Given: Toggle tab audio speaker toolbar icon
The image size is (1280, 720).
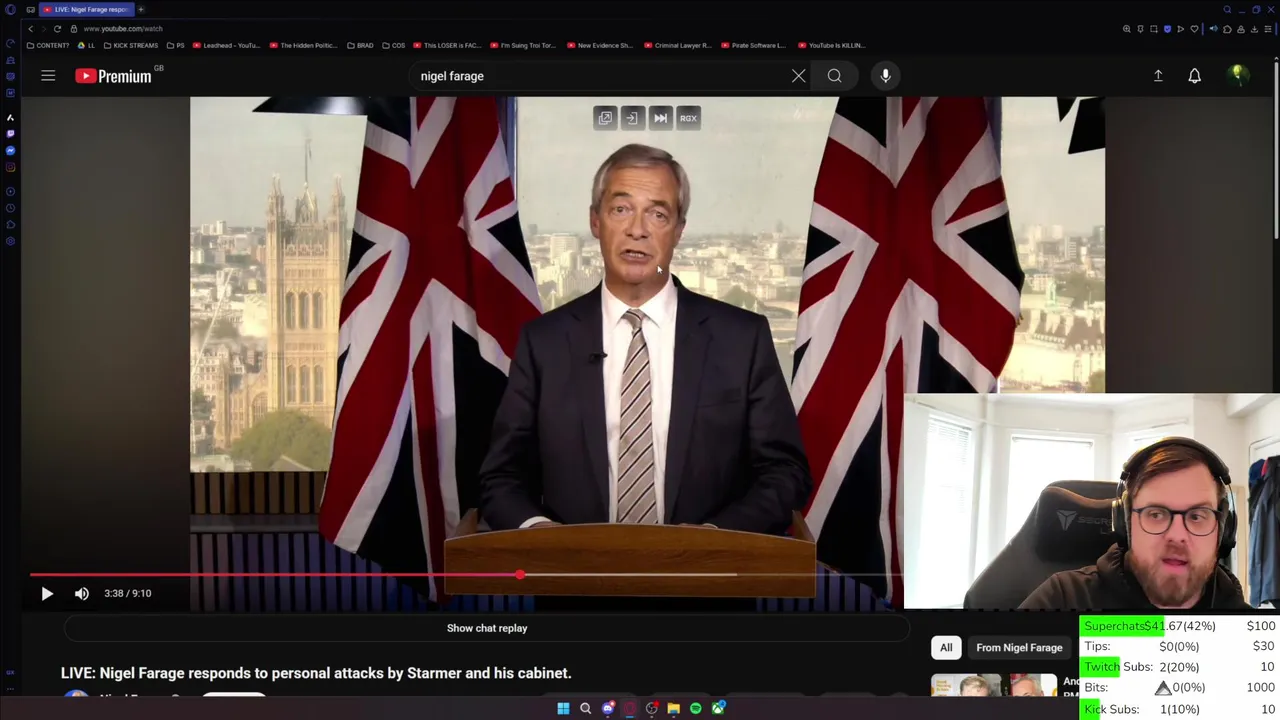Looking at the screenshot, I should coord(1214,29).
